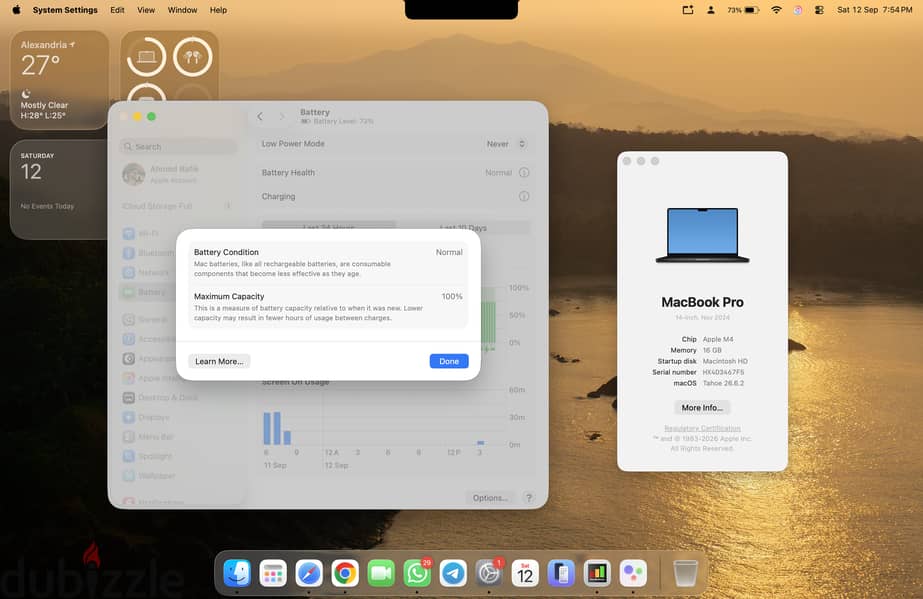Click the help question mark button
The image size is (923, 599).
tap(529, 498)
